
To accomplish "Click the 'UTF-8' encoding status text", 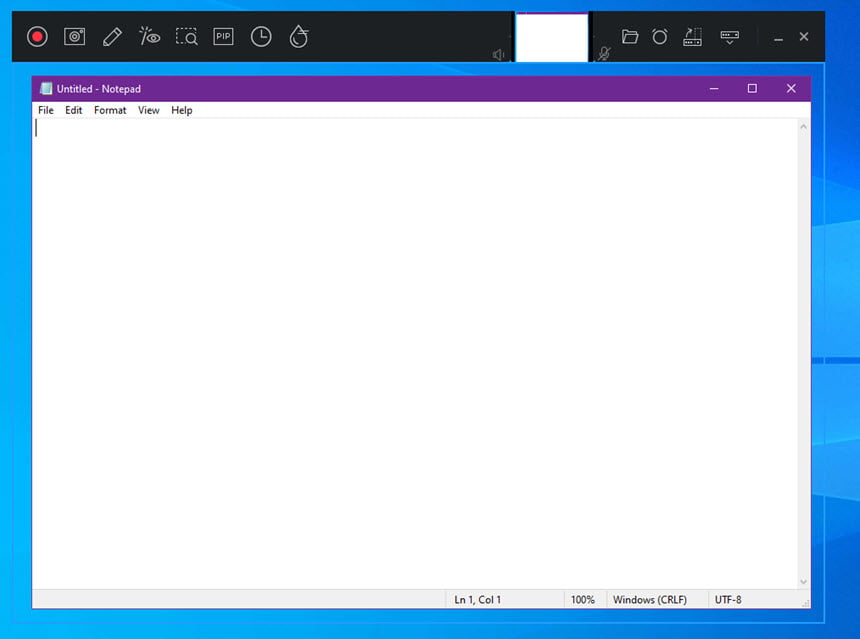I will [x=728, y=600].
